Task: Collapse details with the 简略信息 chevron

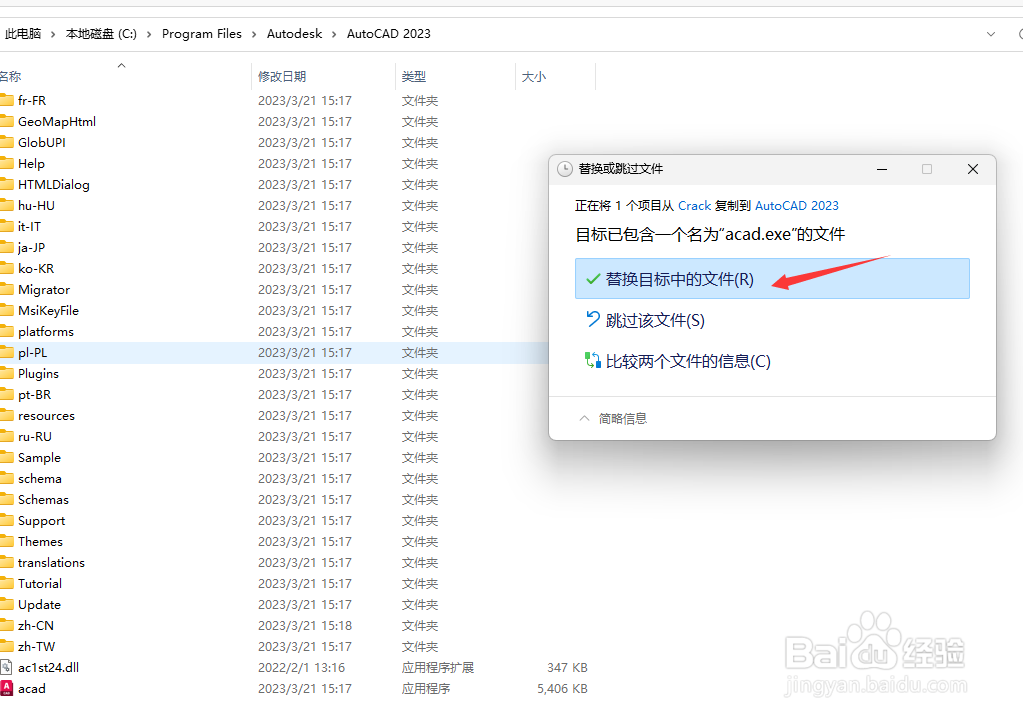Action: (x=585, y=419)
